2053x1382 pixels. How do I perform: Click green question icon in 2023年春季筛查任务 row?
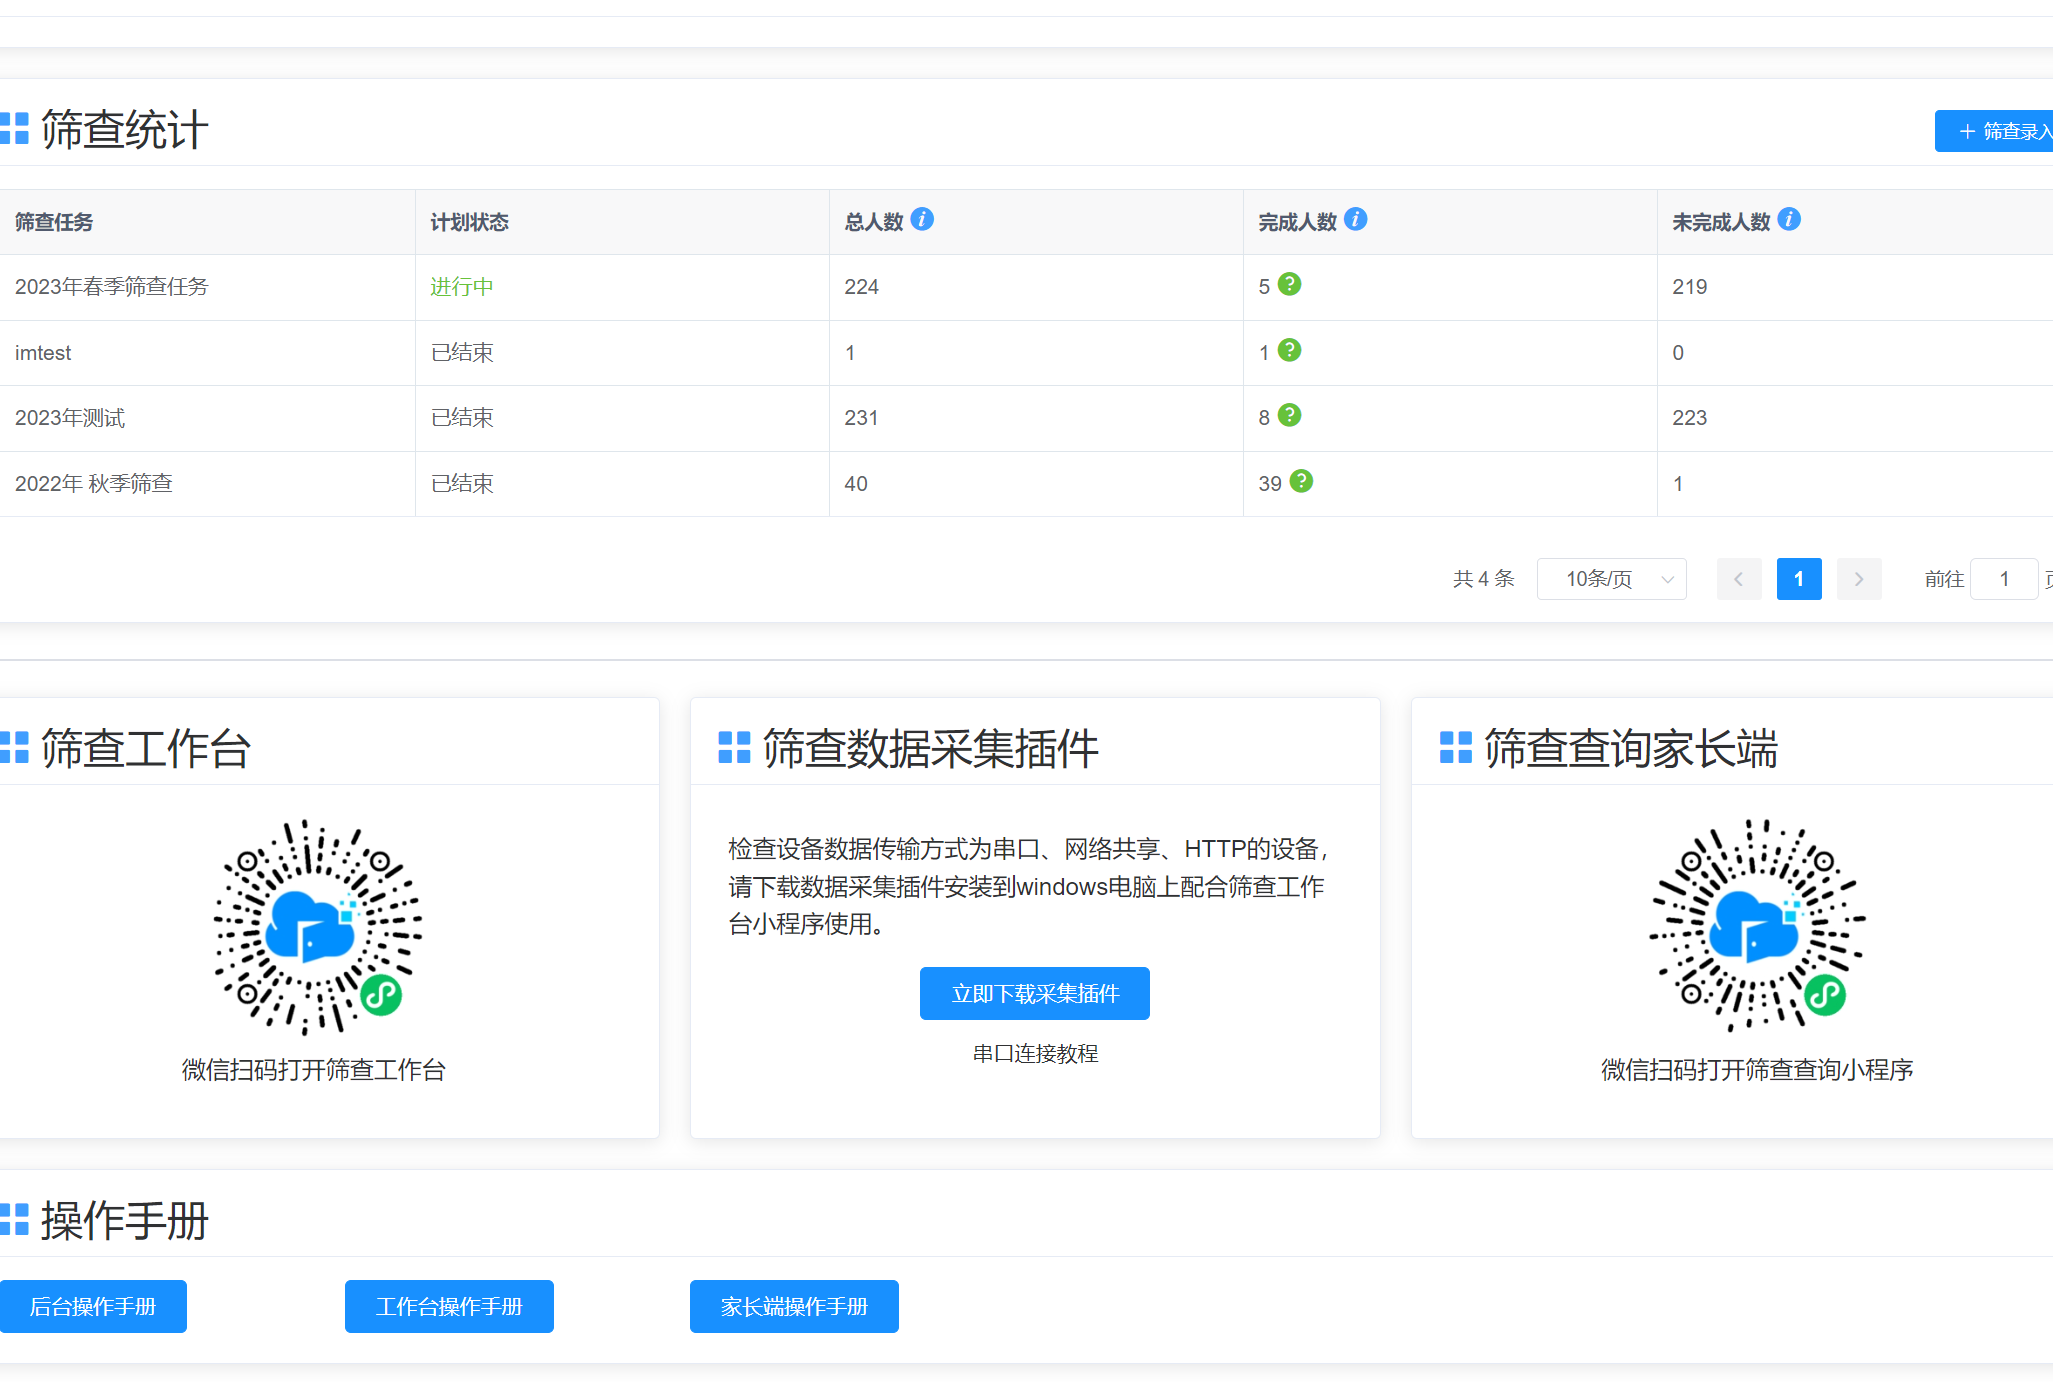coord(1290,284)
